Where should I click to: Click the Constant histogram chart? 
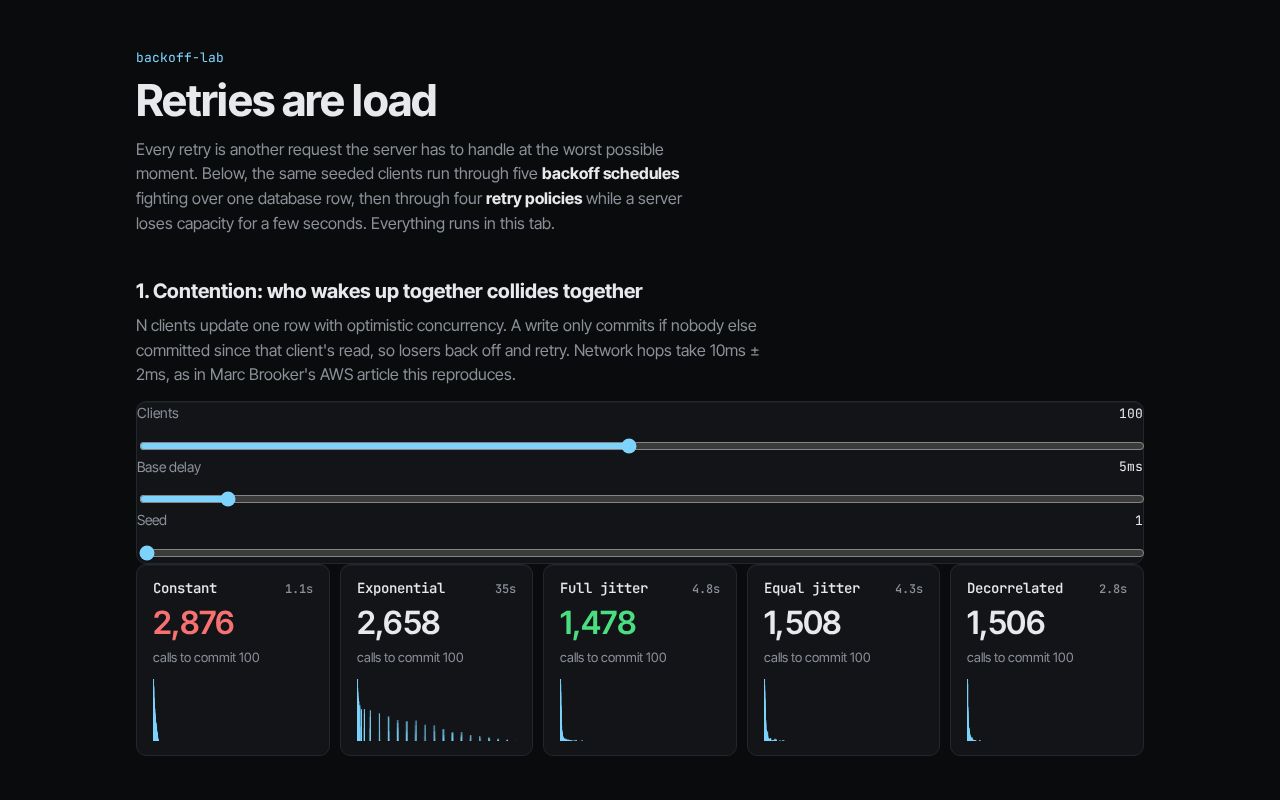[x=233, y=710]
